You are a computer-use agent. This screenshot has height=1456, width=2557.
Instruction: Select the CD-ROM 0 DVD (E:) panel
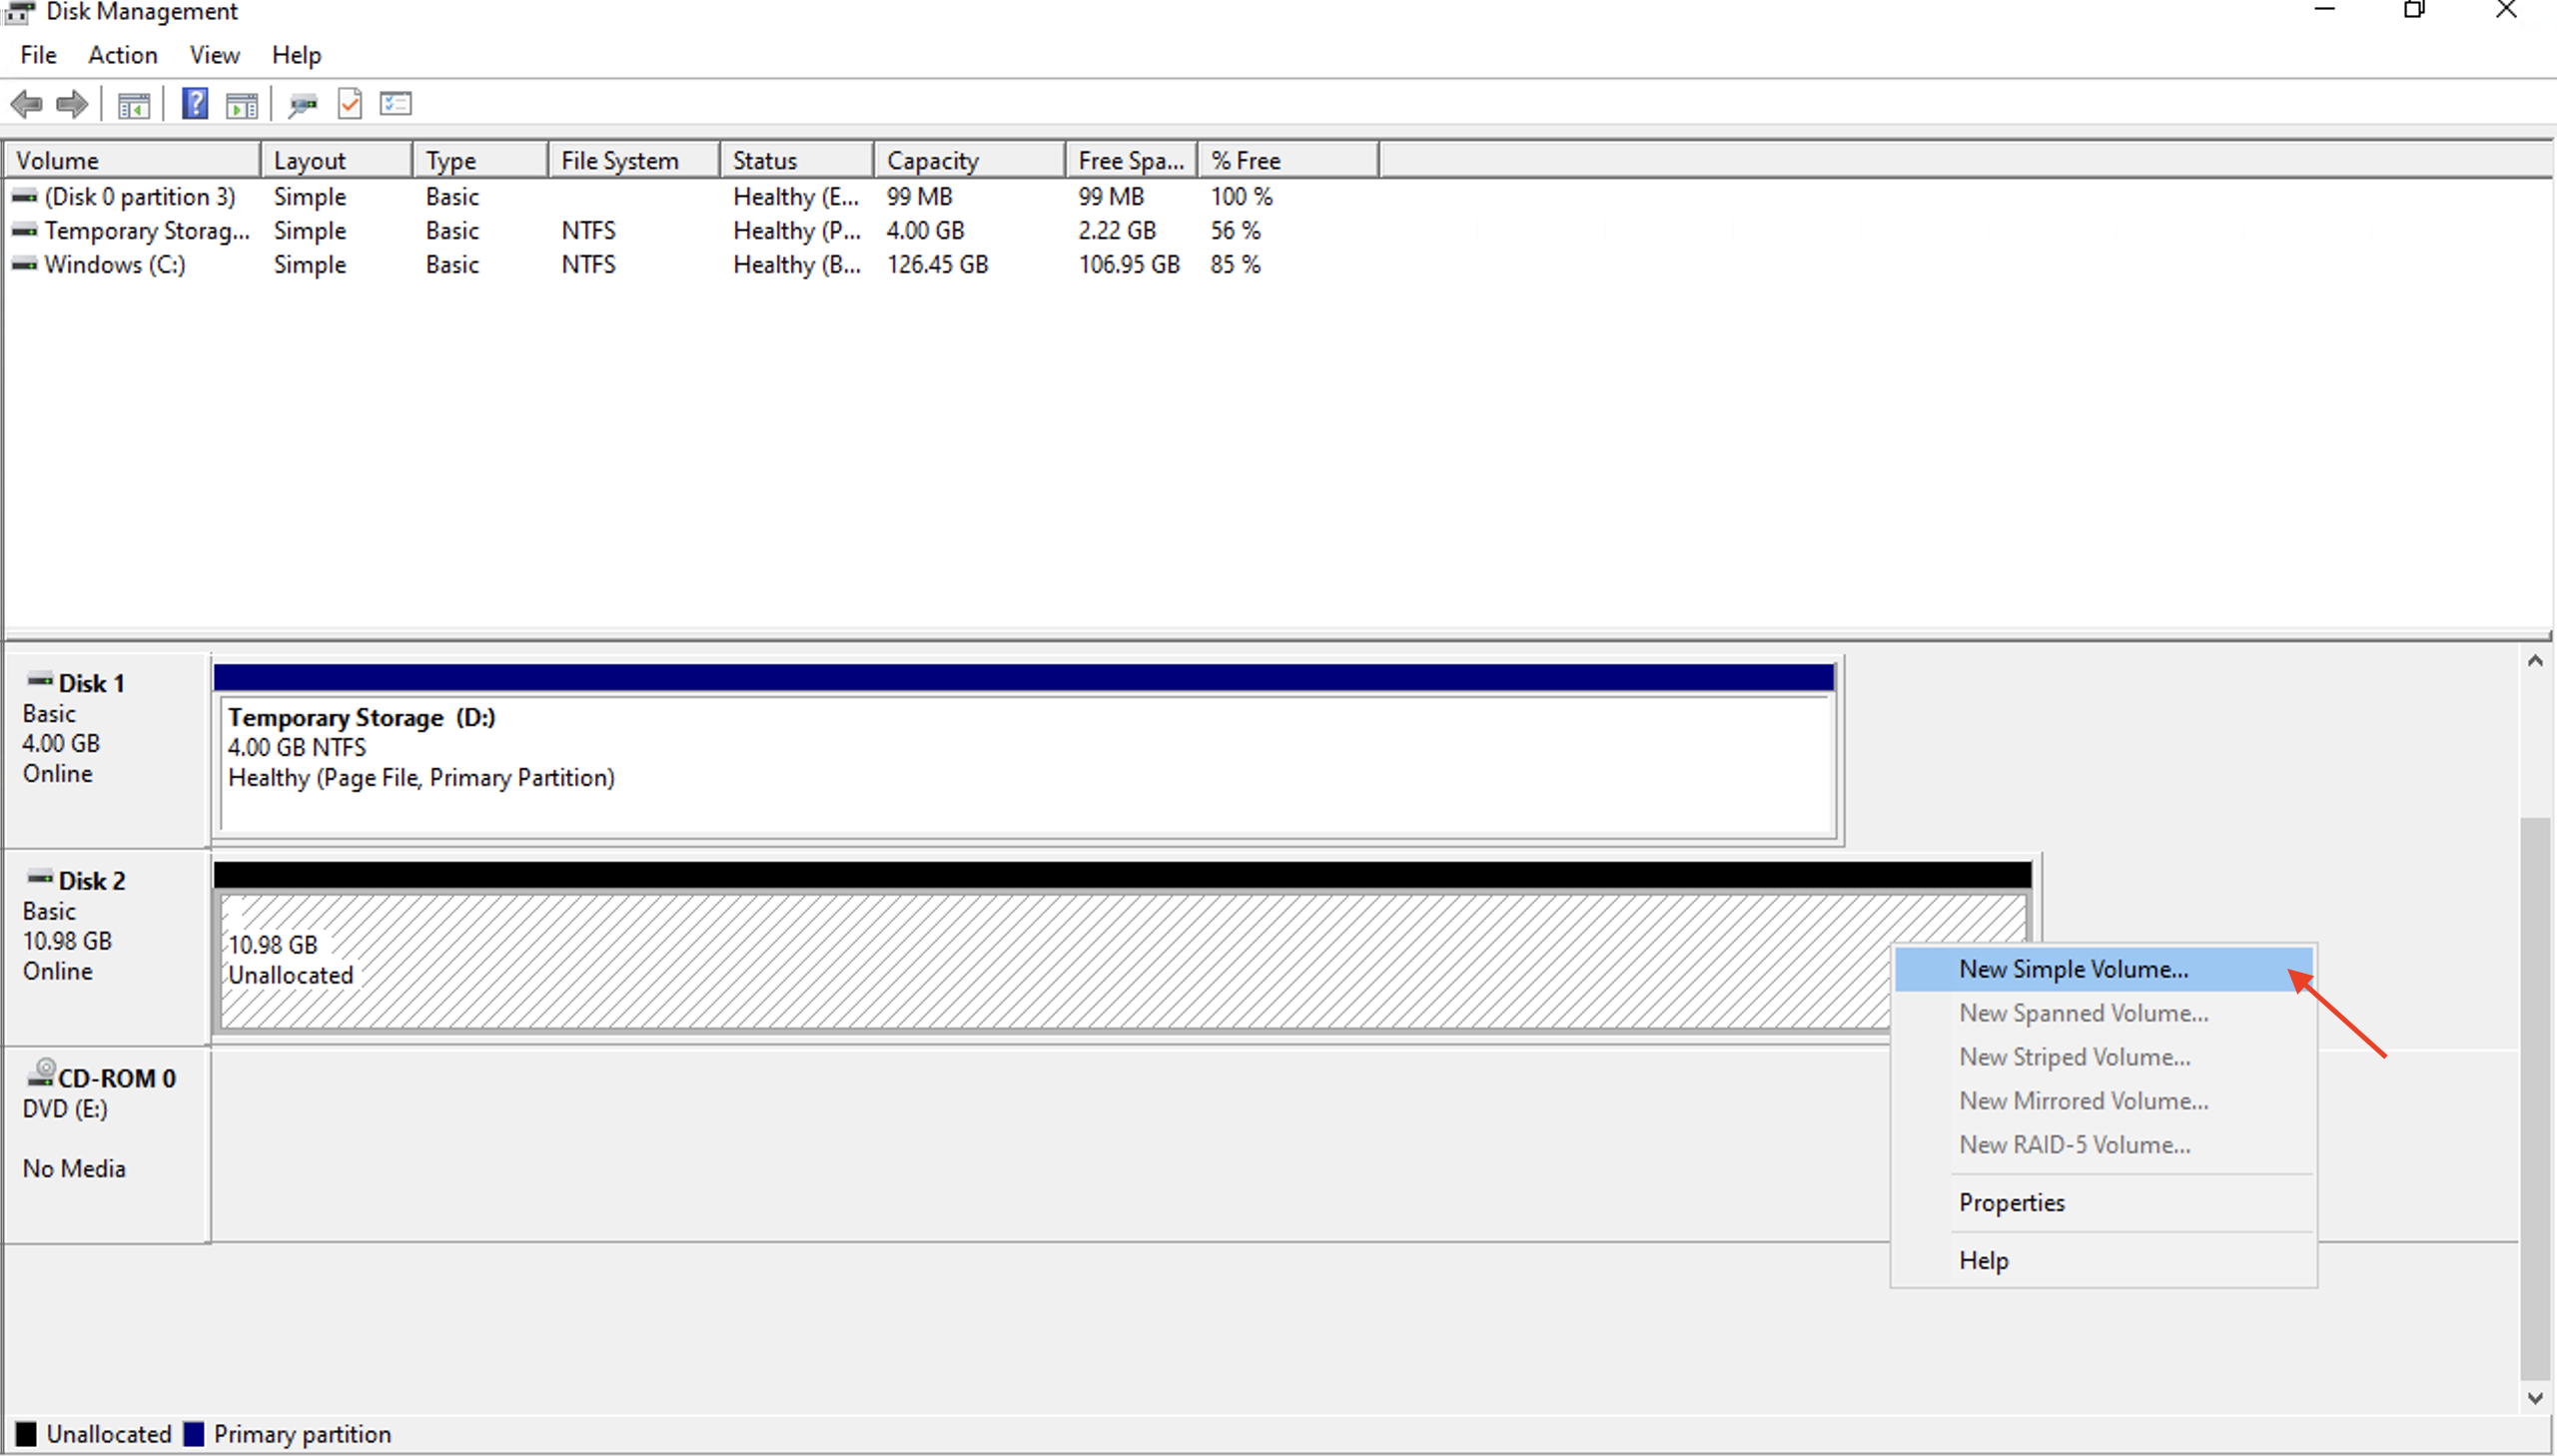tap(106, 1145)
